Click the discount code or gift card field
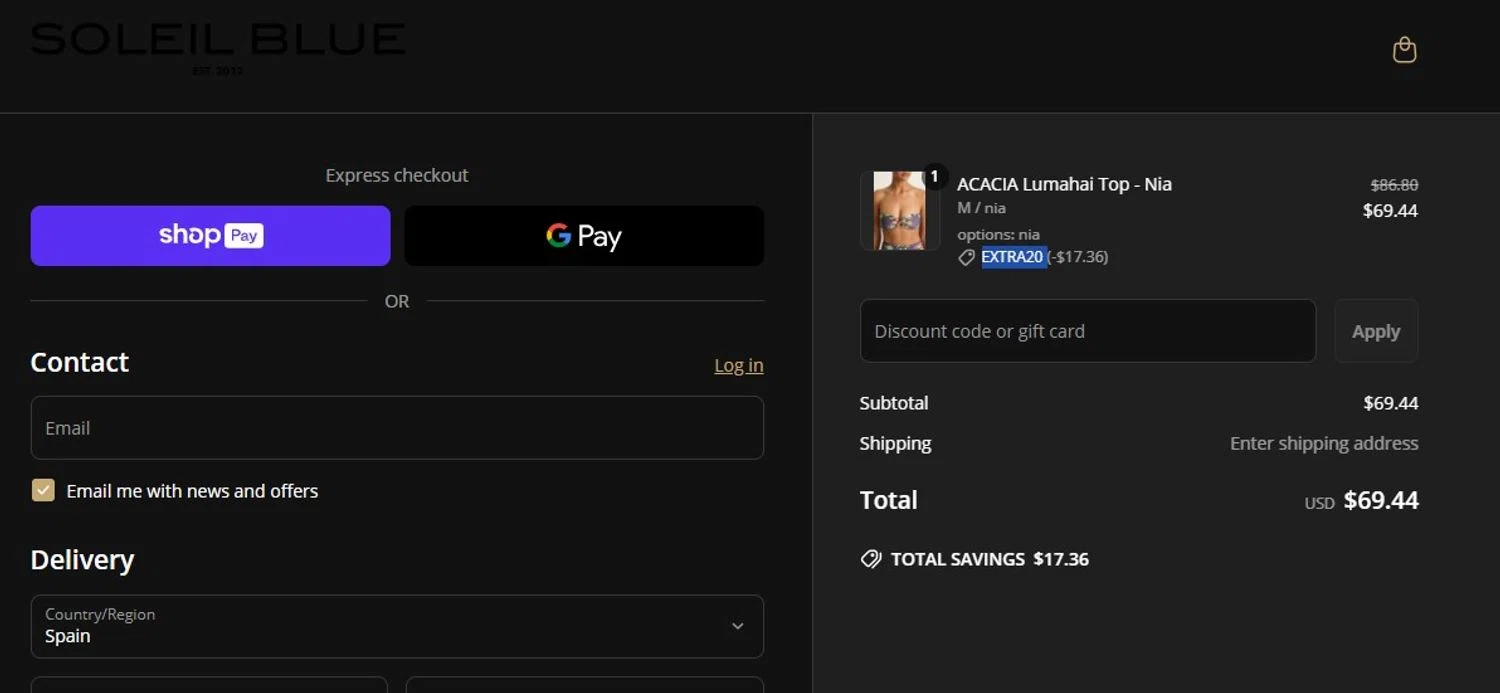 coord(1088,331)
